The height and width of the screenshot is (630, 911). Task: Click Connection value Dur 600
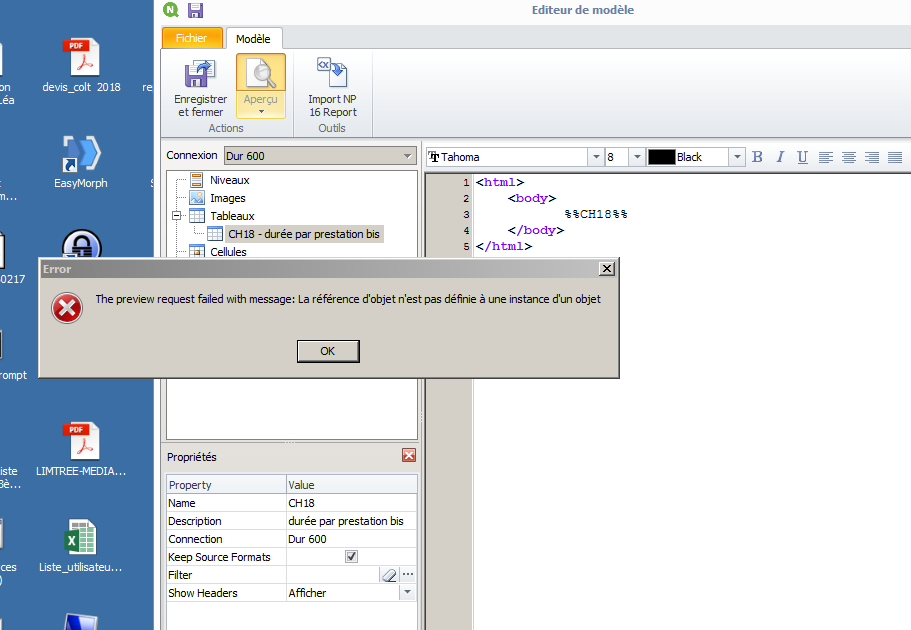352,539
